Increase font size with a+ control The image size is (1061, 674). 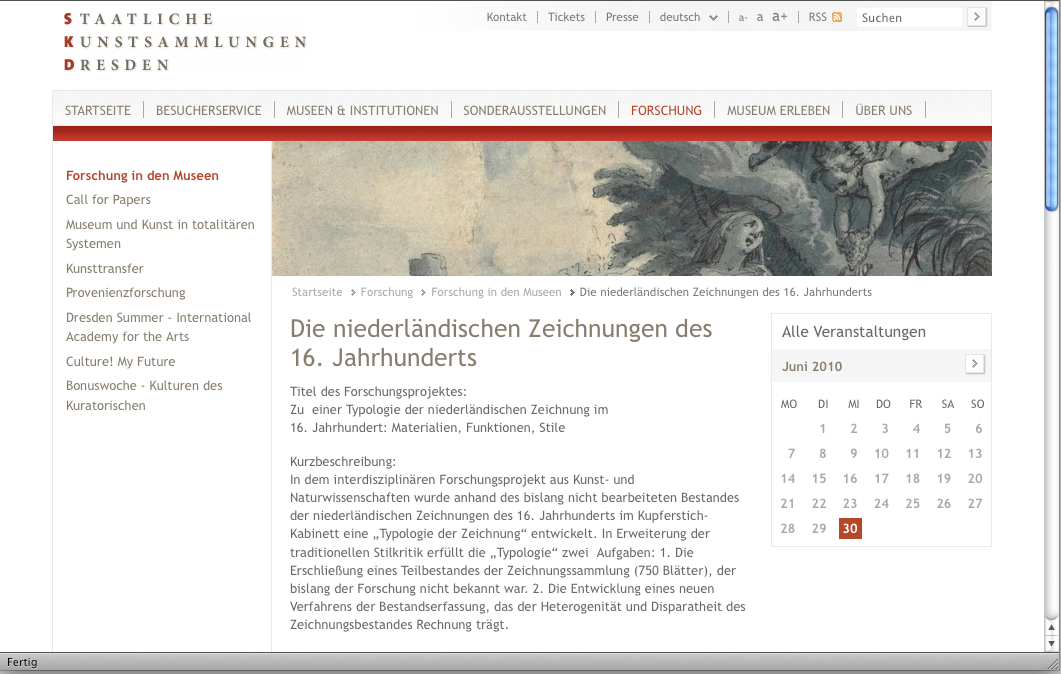(x=780, y=17)
